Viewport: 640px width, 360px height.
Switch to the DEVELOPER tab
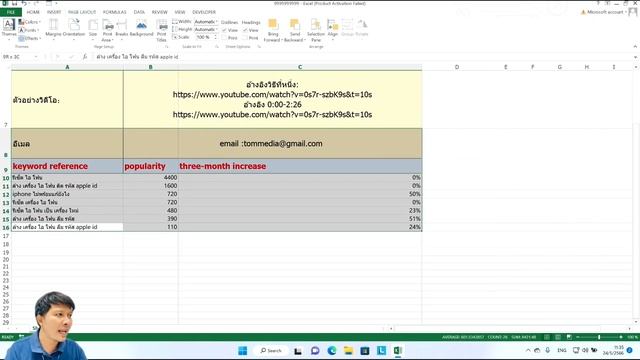coord(204,12)
